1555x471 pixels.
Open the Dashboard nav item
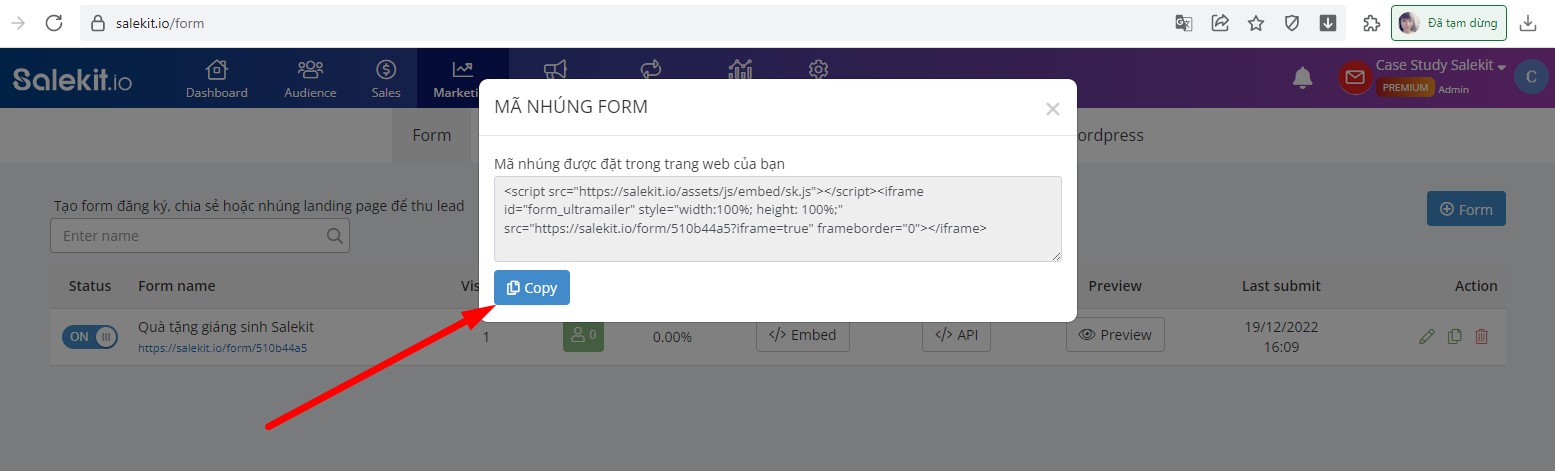click(x=217, y=79)
